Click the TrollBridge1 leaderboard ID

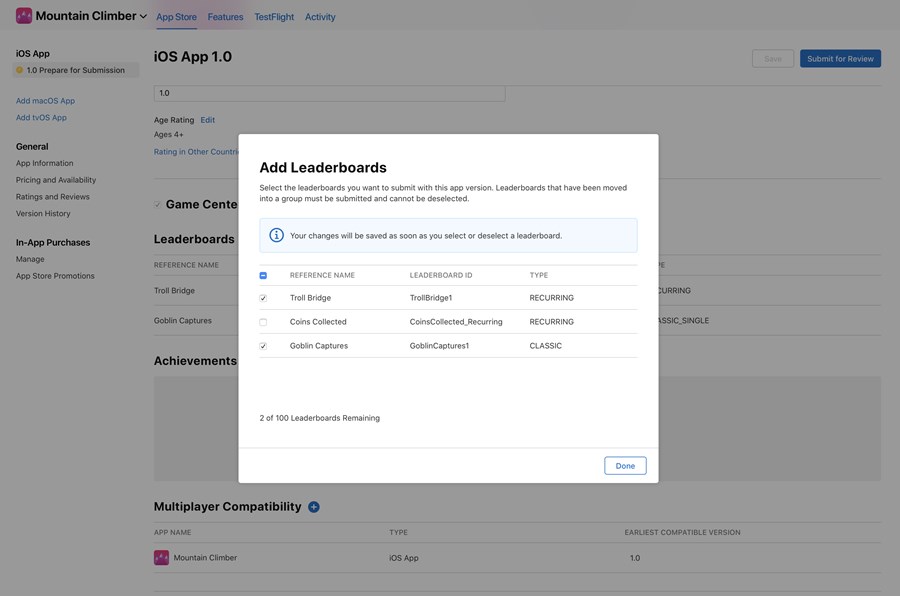[x=431, y=297]
